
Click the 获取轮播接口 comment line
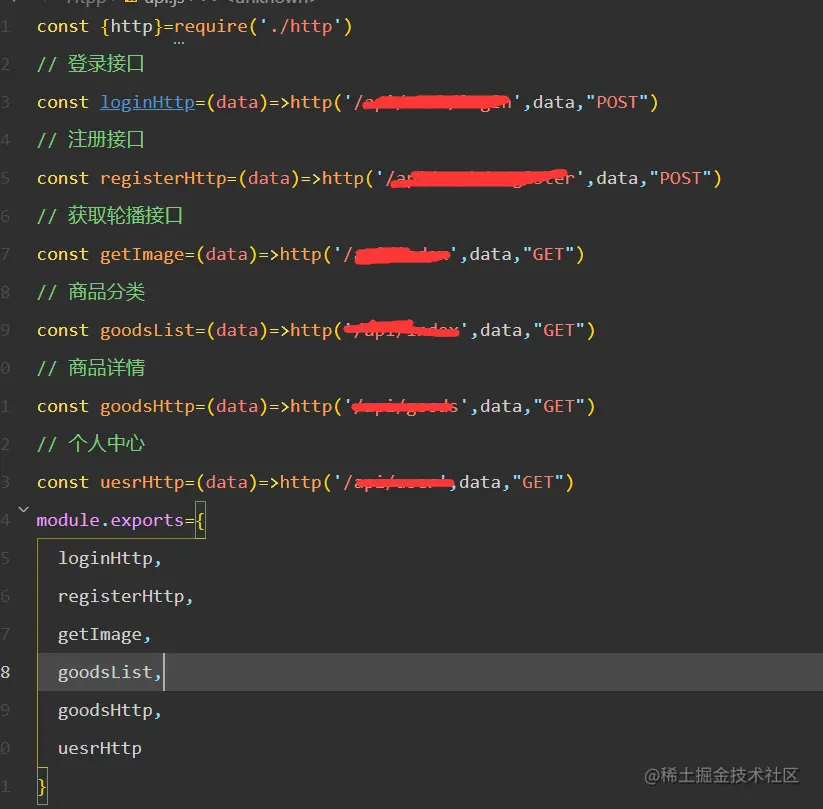click(110, 216)
